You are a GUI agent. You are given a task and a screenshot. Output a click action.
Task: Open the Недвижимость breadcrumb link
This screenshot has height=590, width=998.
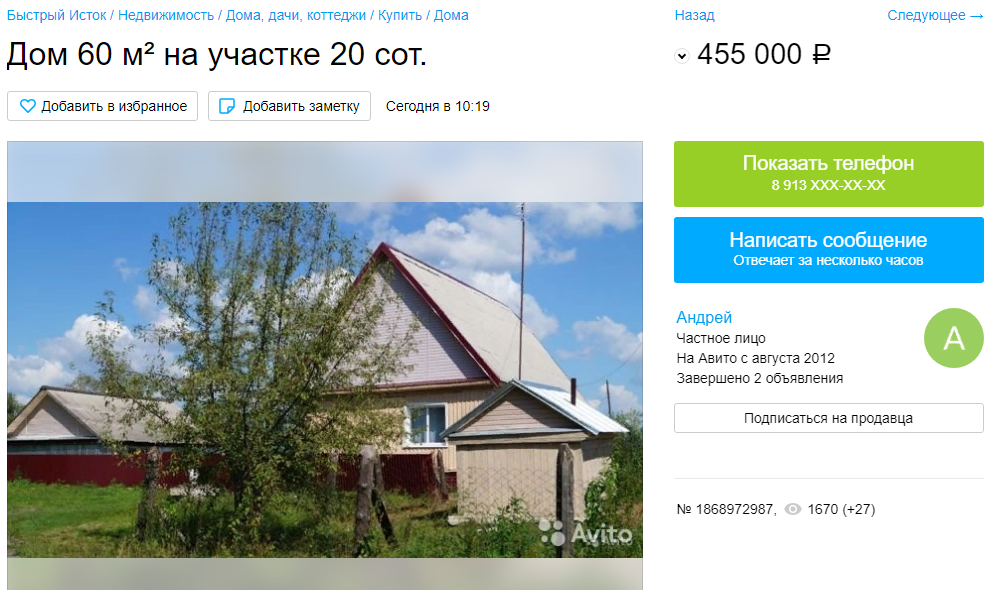coord(166,15)
